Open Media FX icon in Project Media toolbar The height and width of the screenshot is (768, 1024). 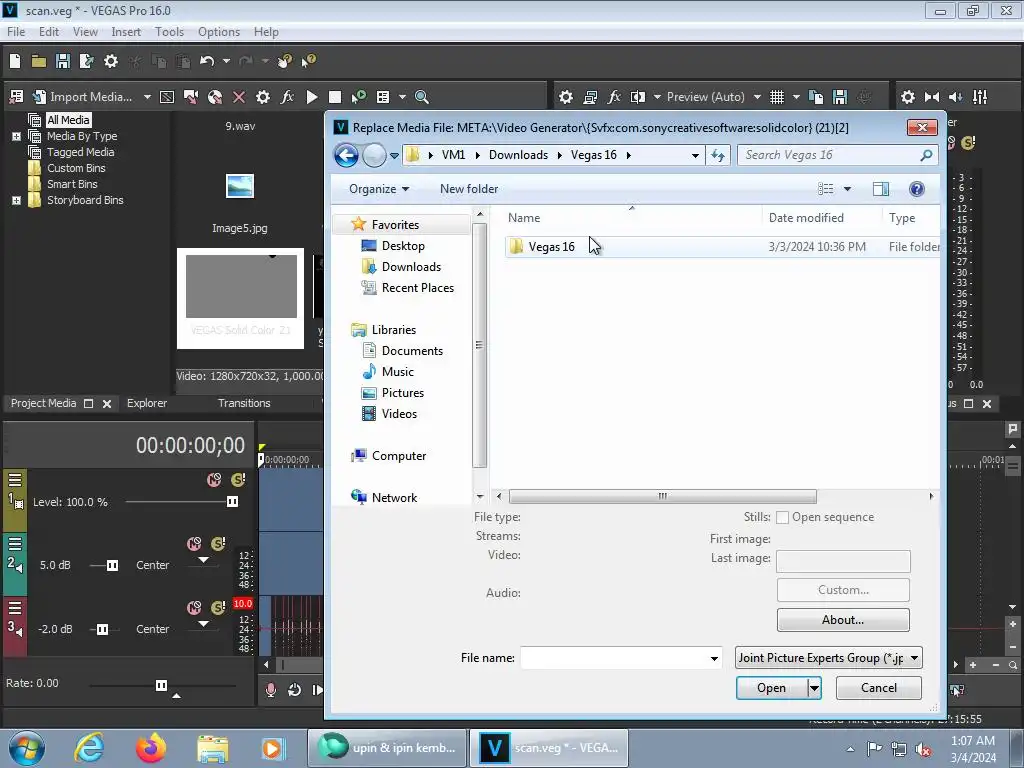pos(287,97)
